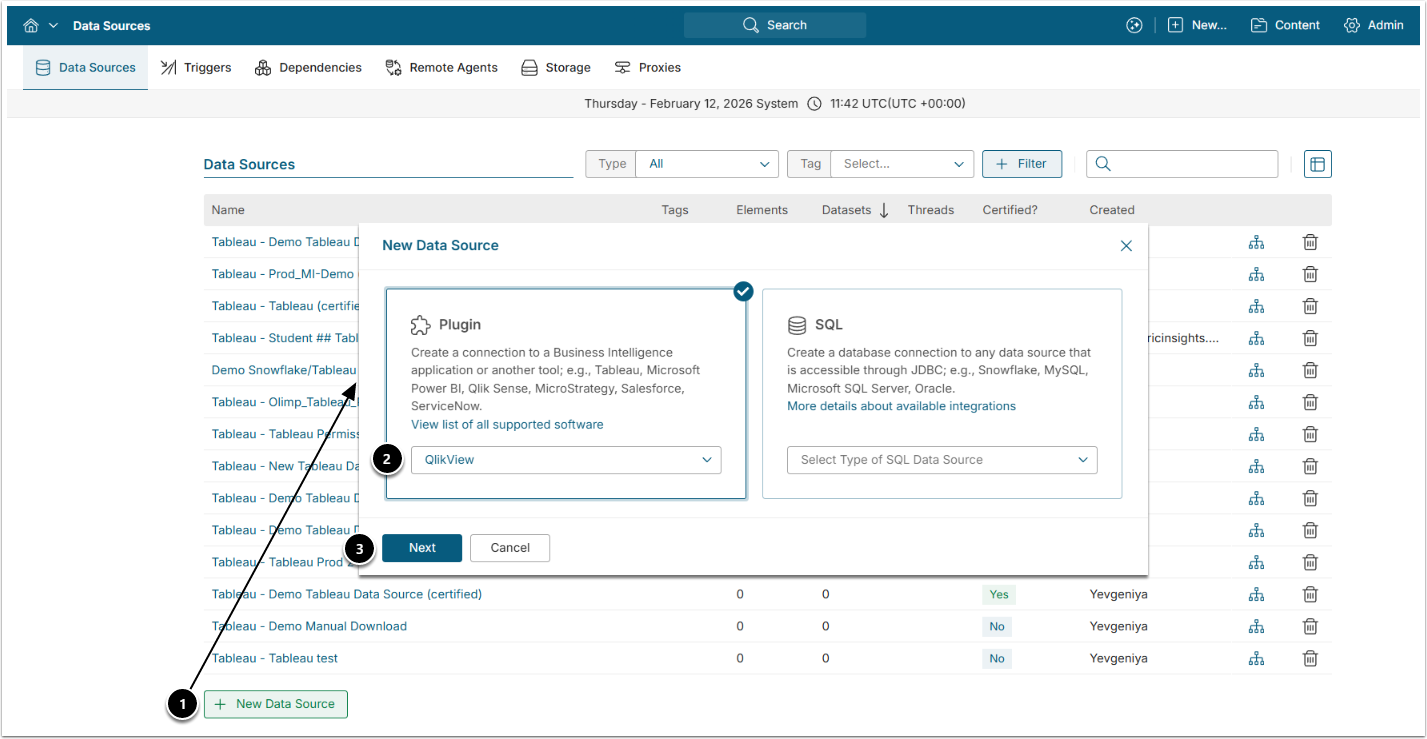Expand the Type filter dropdown
The height and width of the screenshot is (739, 1427).
click(706, 164)
